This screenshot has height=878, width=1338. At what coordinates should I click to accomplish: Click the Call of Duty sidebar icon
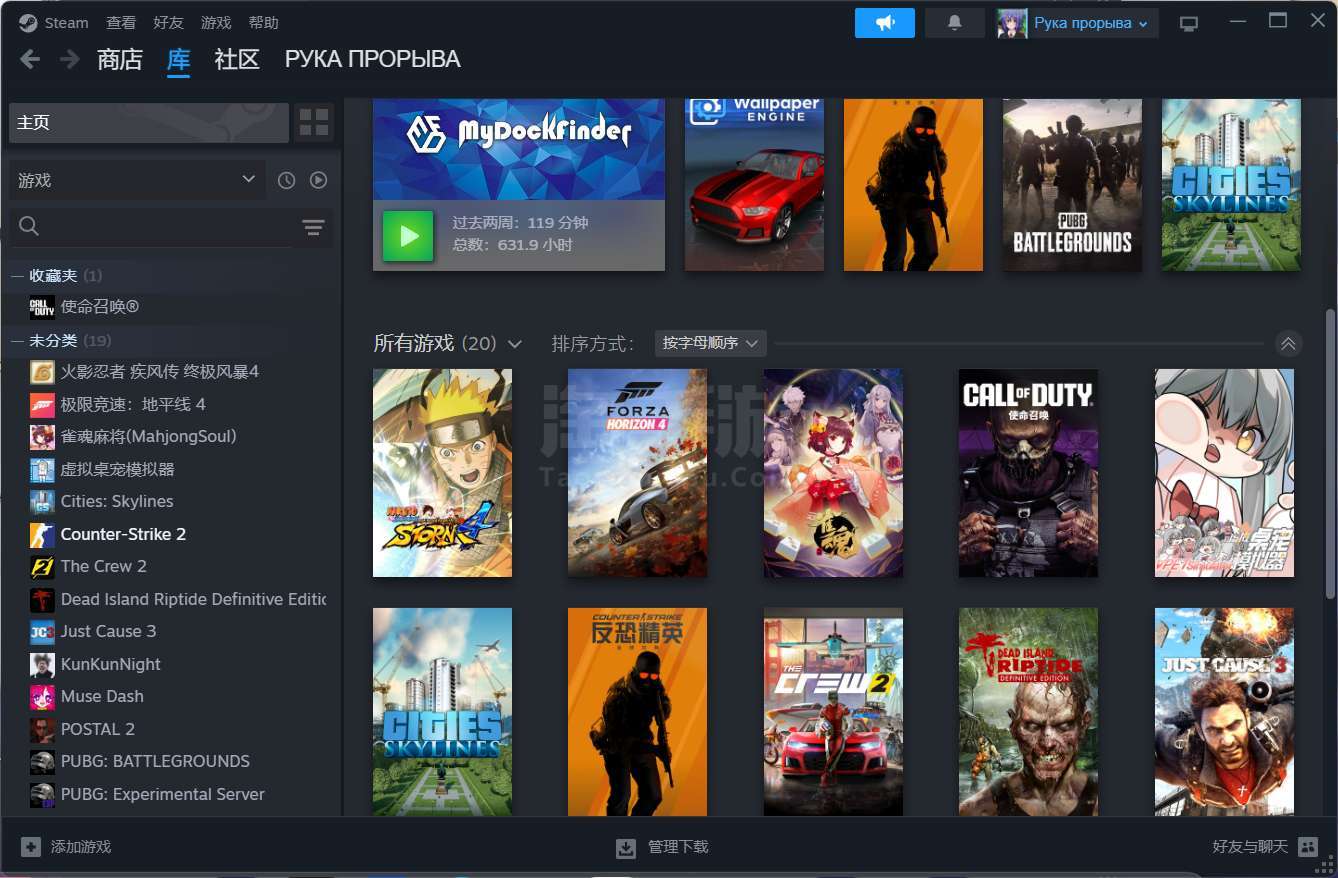coord(42,307)
